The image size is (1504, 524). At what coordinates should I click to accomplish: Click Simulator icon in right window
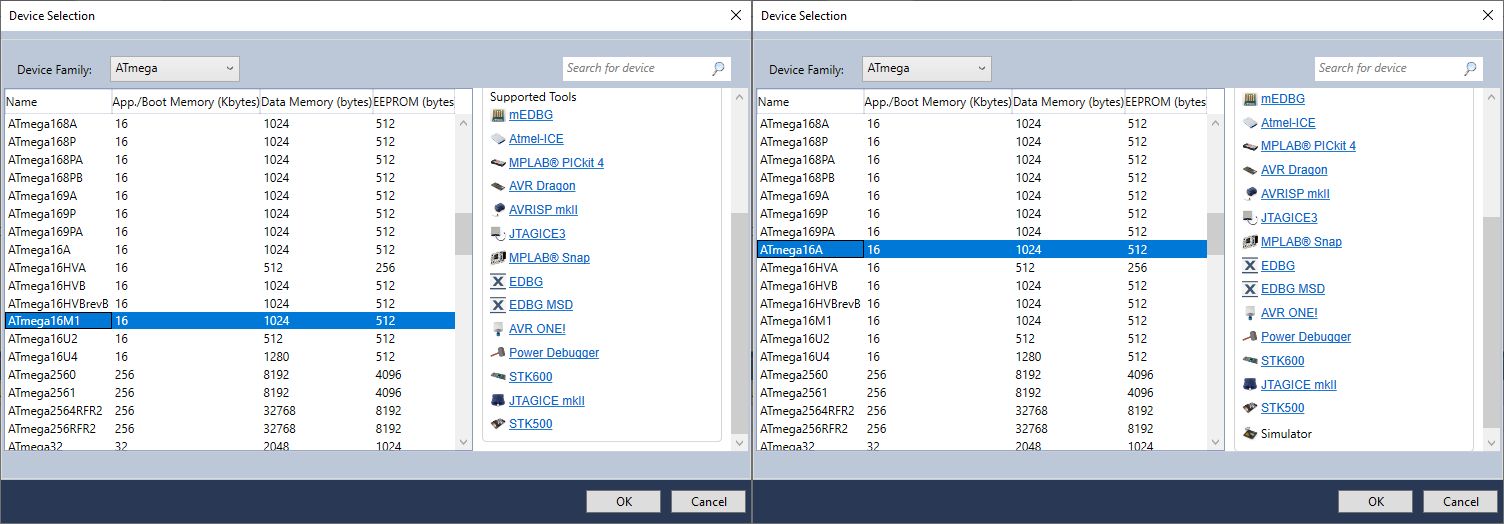click(x=1250, y=434)
